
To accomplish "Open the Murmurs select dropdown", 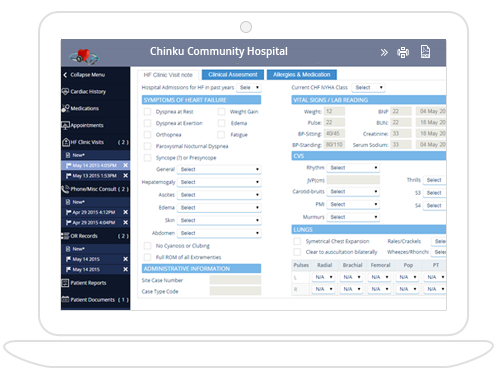I will tap(353, 217).
